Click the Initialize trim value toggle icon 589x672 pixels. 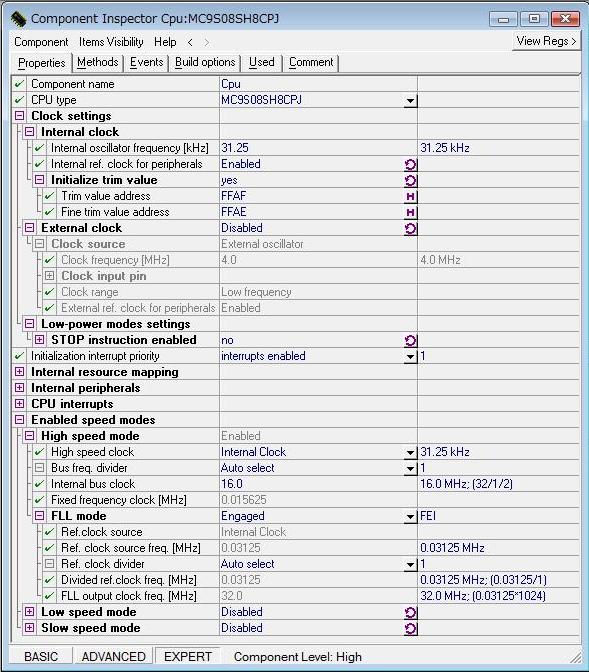point(410,180)
